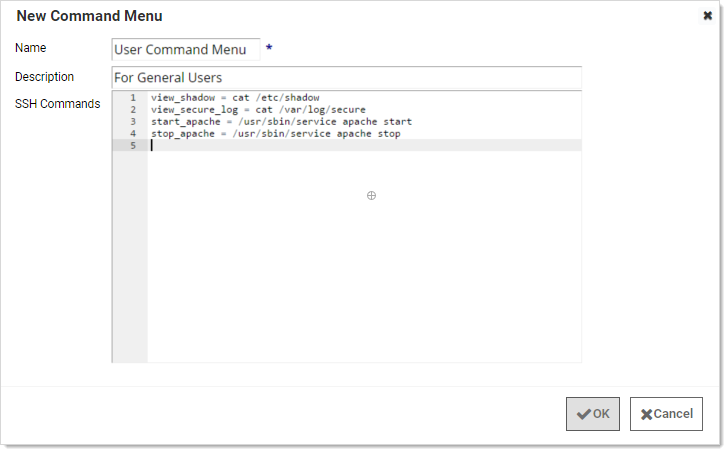Place cursor in the view_shadow command line
Viewport: 728px width, 453px height.
[235, 98]
